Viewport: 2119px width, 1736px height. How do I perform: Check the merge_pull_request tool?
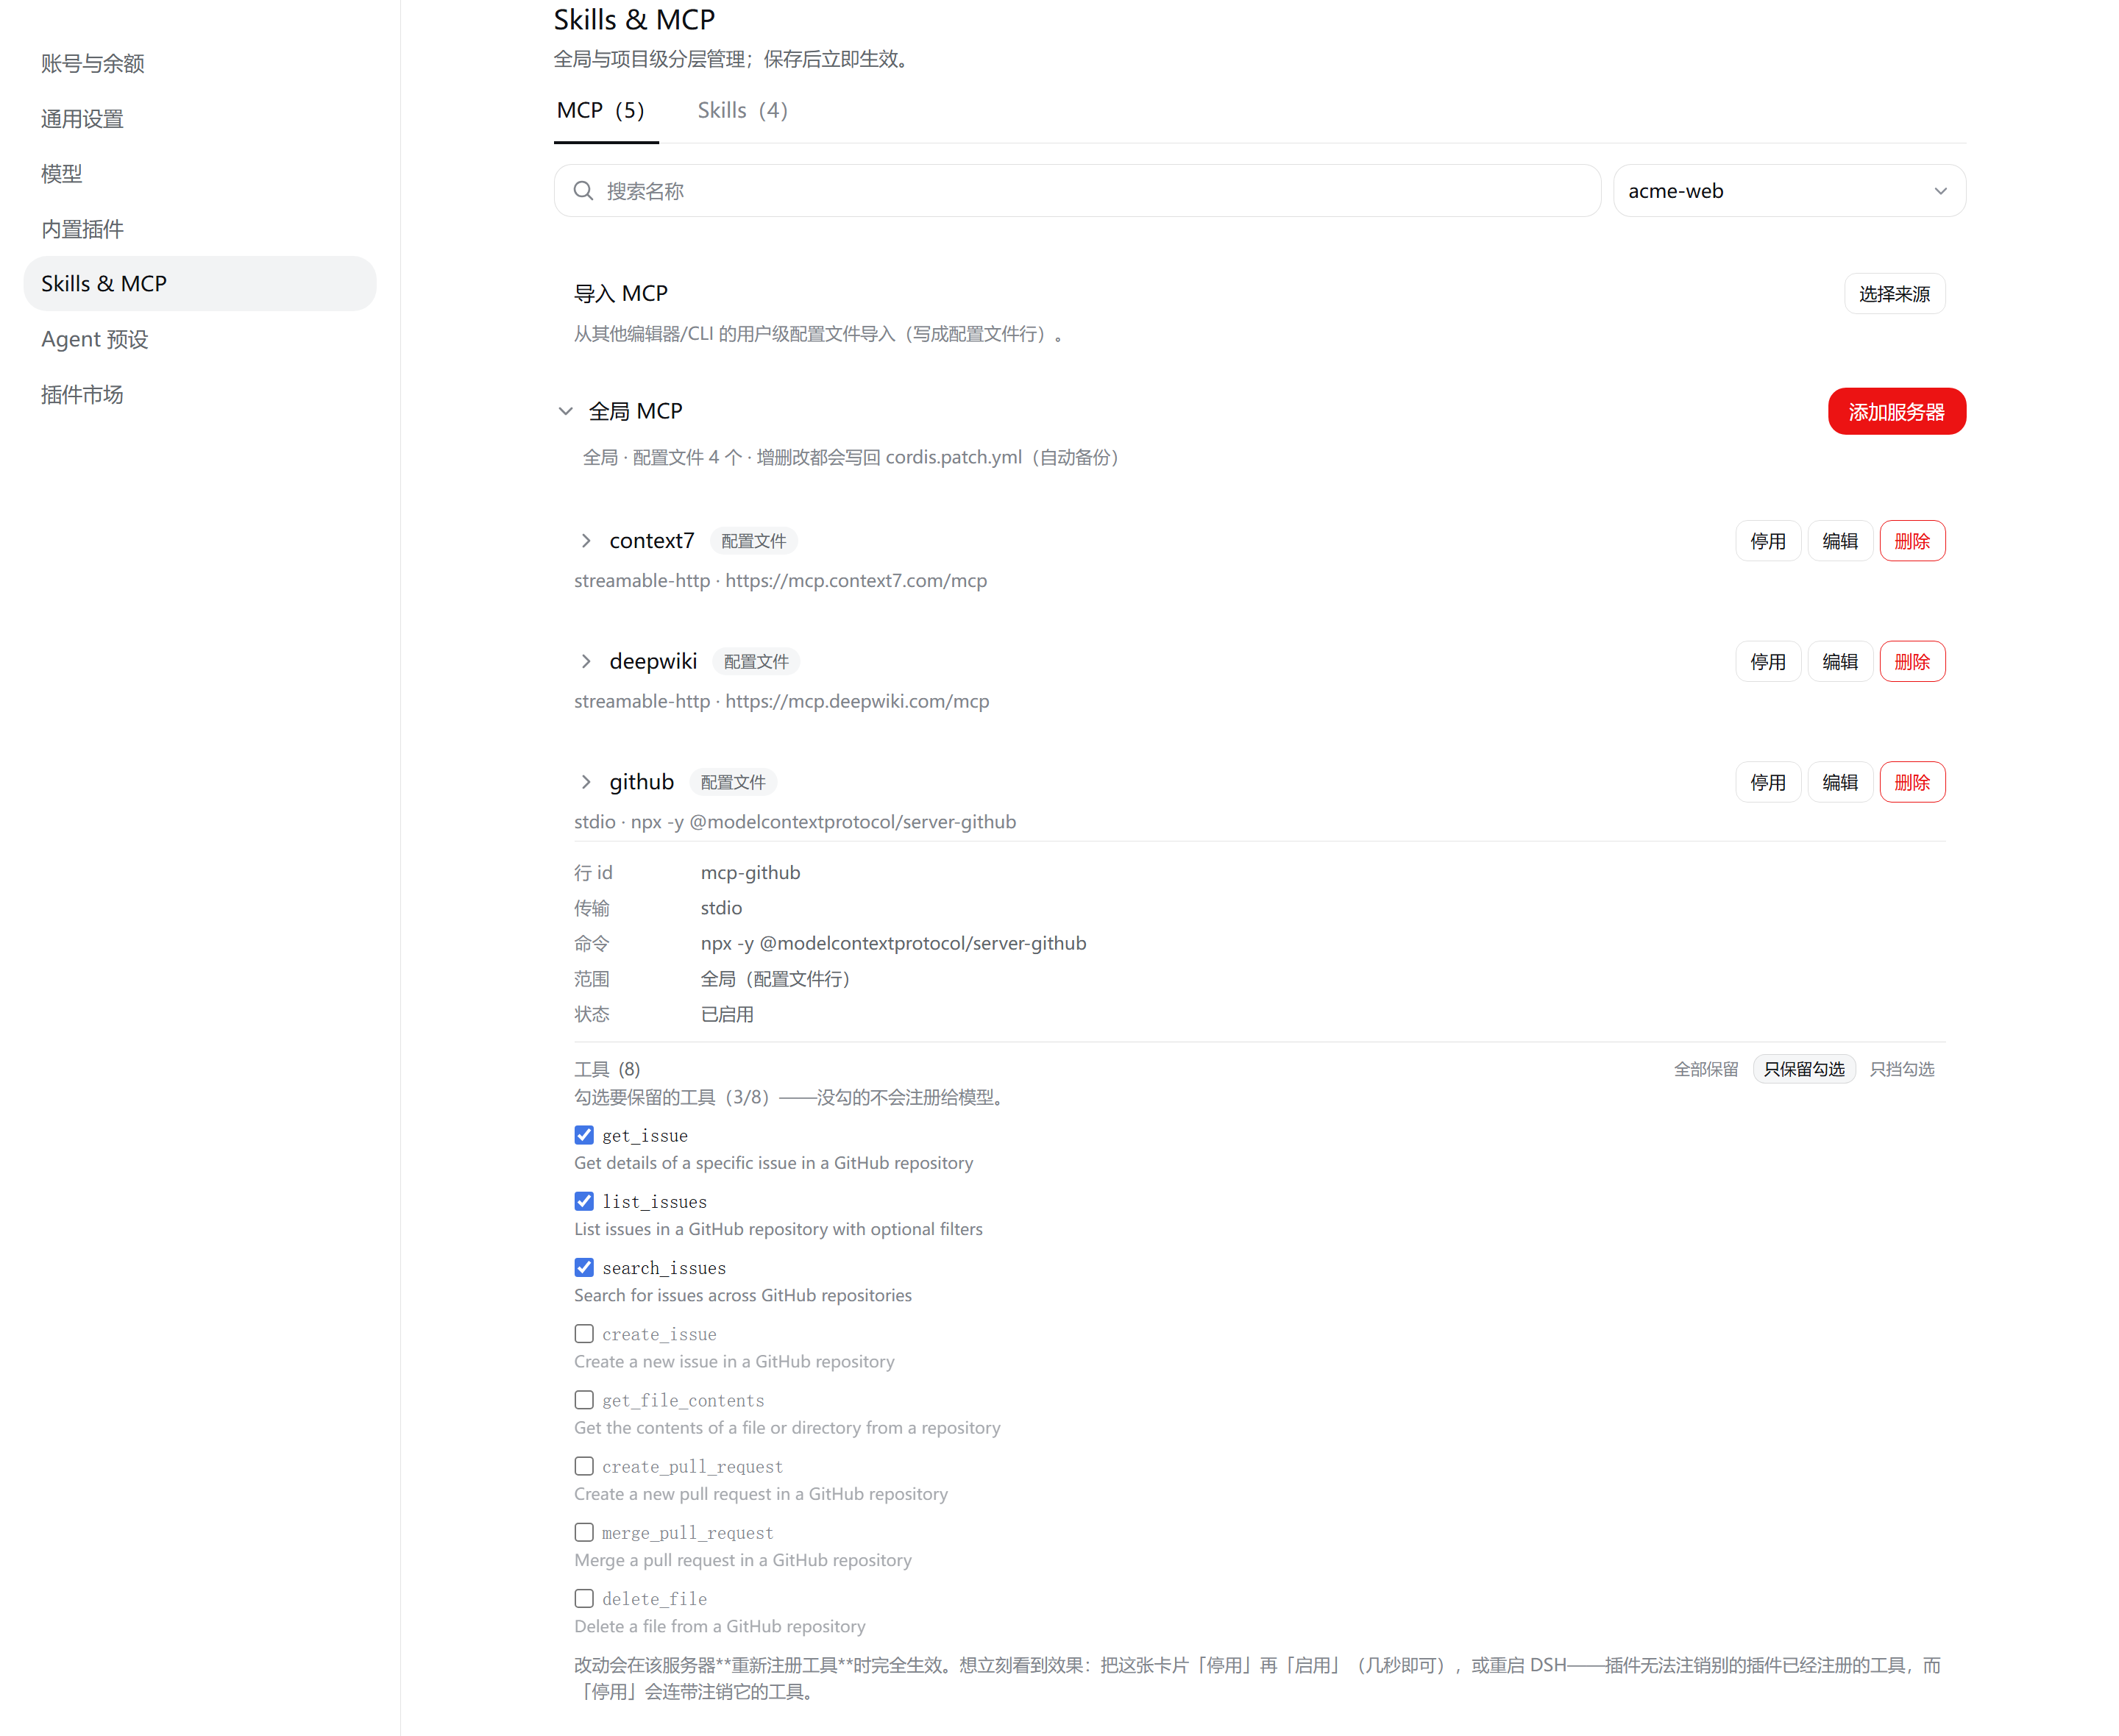pos(584,1532)
